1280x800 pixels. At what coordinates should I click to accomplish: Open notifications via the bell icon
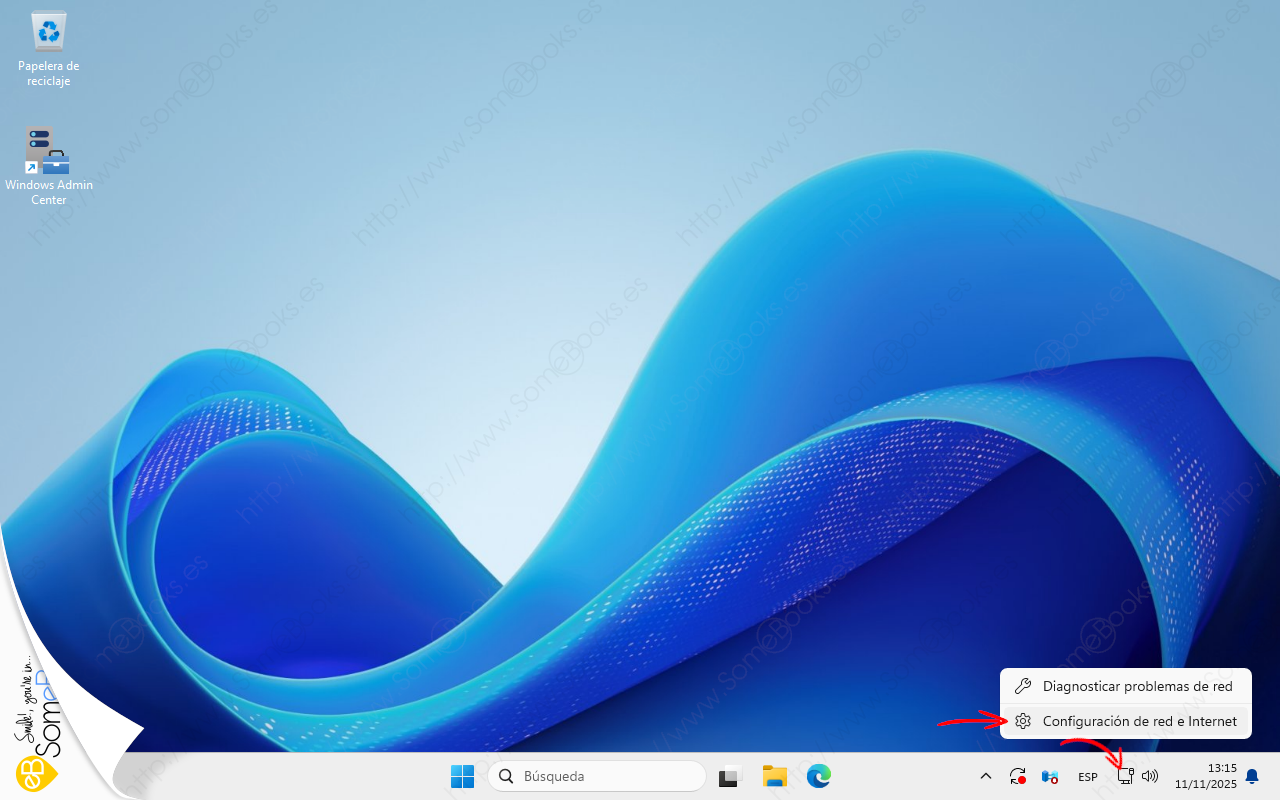pyautogui.click(x=1251, y=776)
